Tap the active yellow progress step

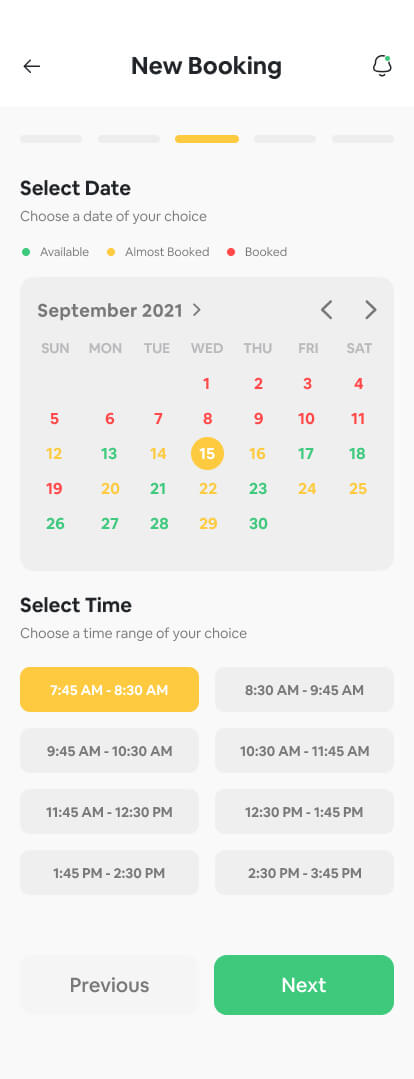pos(207,139)
